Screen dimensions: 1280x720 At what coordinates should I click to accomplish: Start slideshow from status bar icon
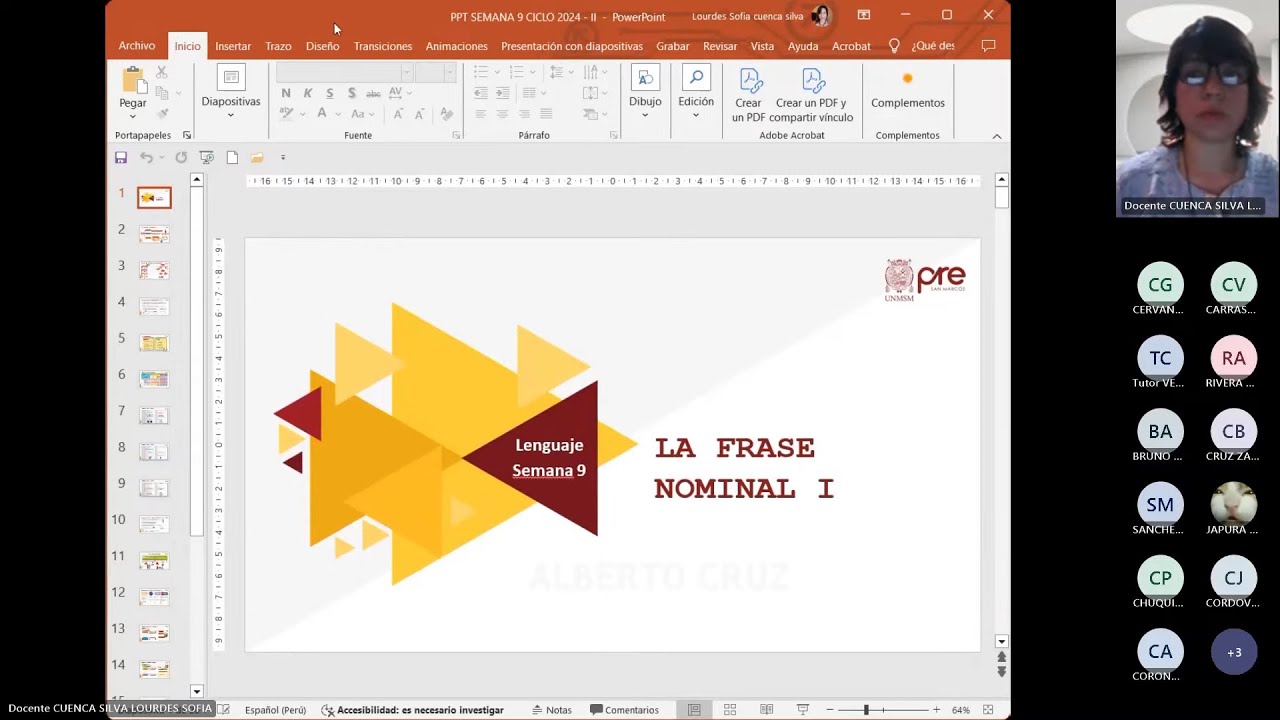click(802, 710)
